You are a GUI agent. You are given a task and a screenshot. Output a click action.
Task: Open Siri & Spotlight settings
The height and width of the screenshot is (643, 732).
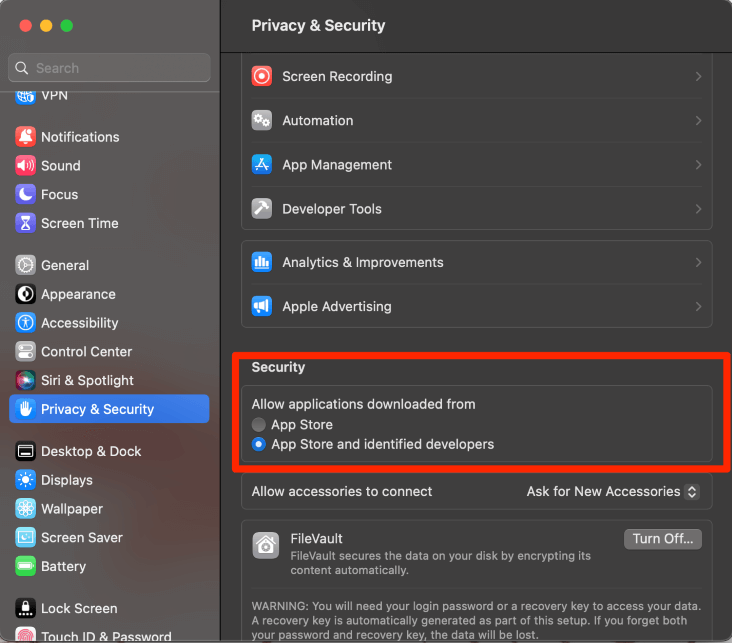(x=87, y=380)
